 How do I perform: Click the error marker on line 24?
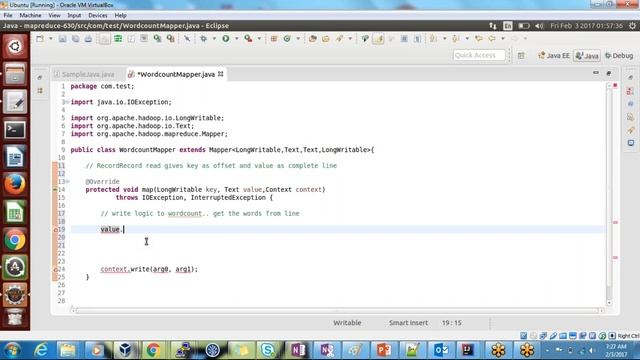[x=55, y=270]
